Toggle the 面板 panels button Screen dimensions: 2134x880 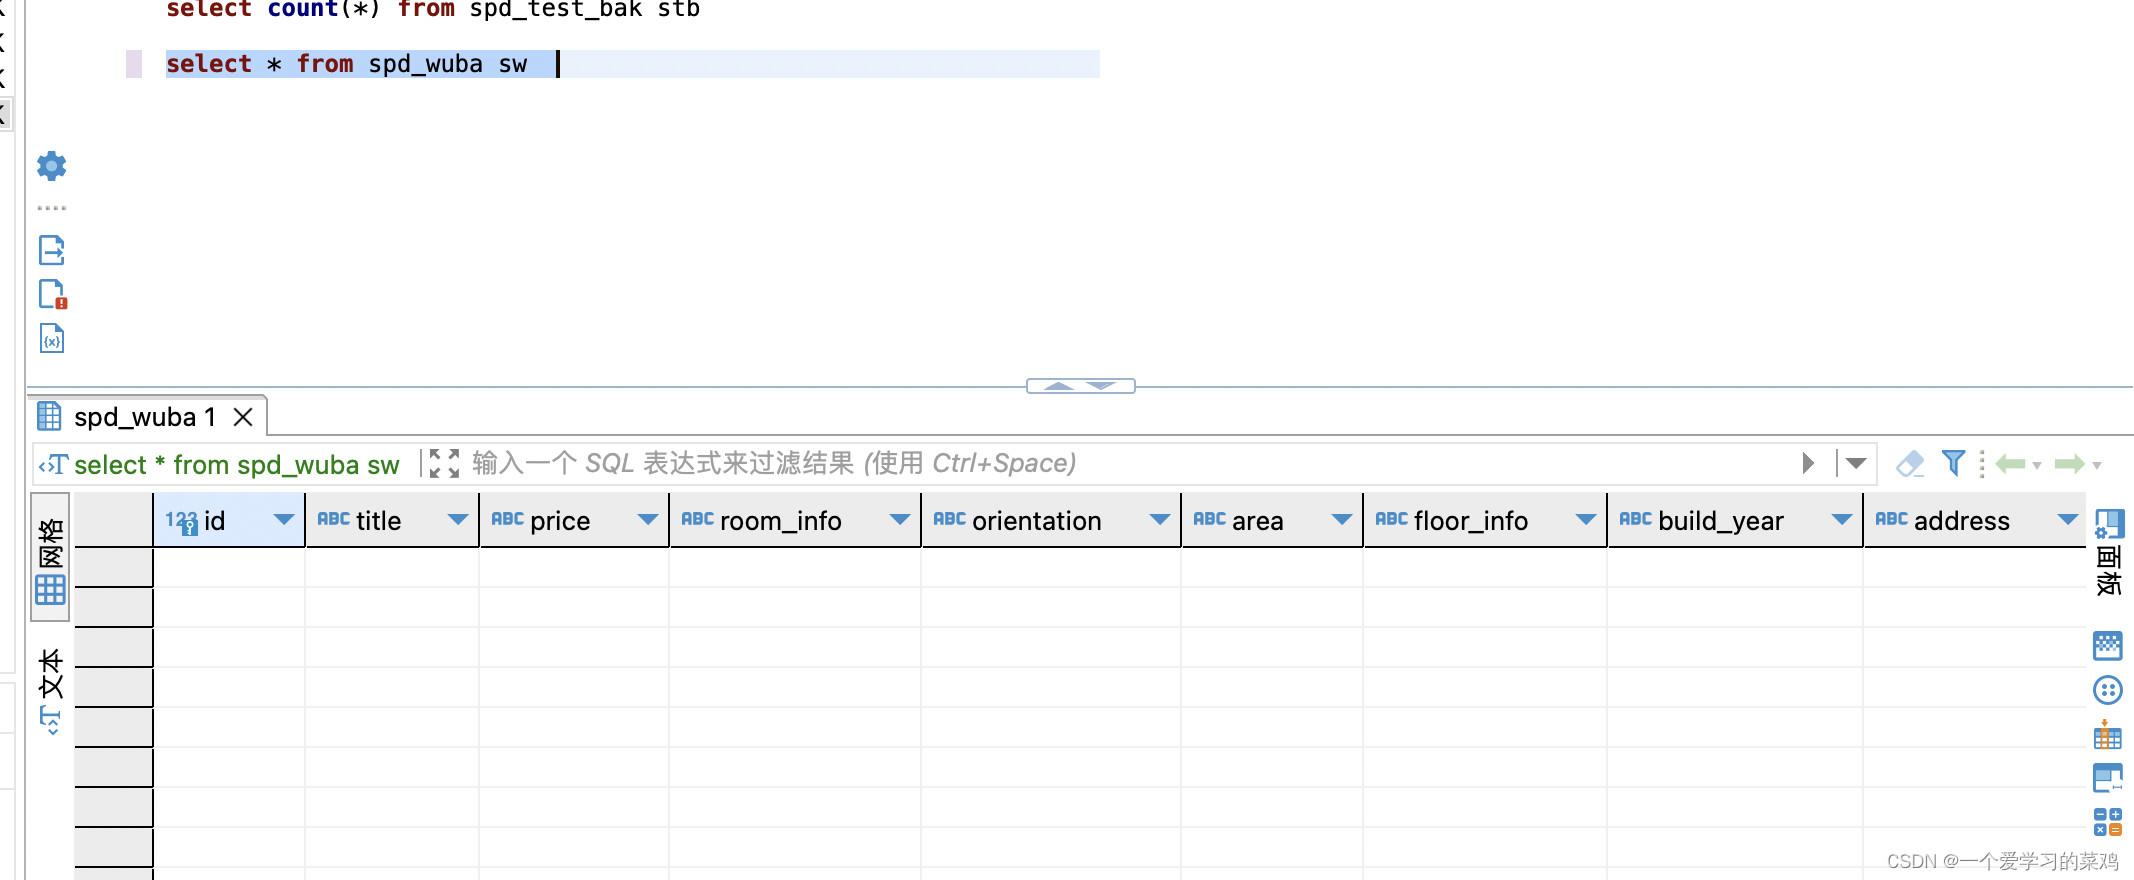(2109, 552)
